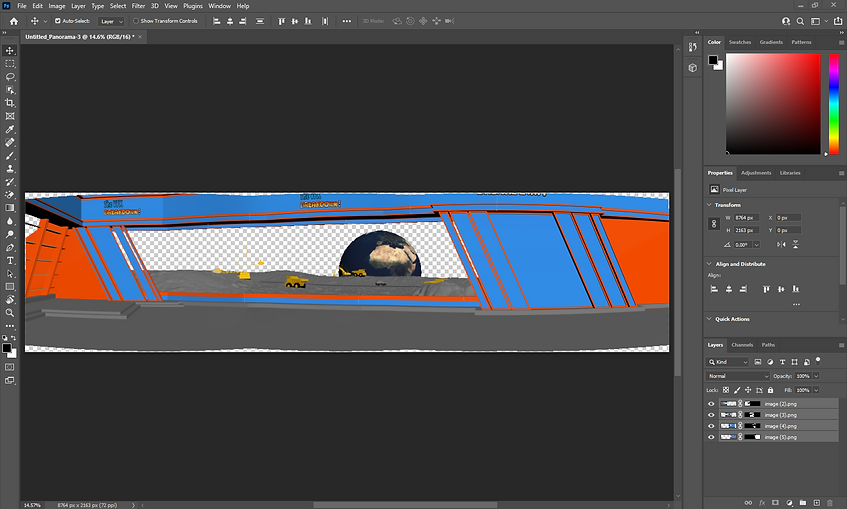This screenshot has height=509, width=847.
Task: Choose the Horizontal Type tool
Action: click(x=10, y=260)
